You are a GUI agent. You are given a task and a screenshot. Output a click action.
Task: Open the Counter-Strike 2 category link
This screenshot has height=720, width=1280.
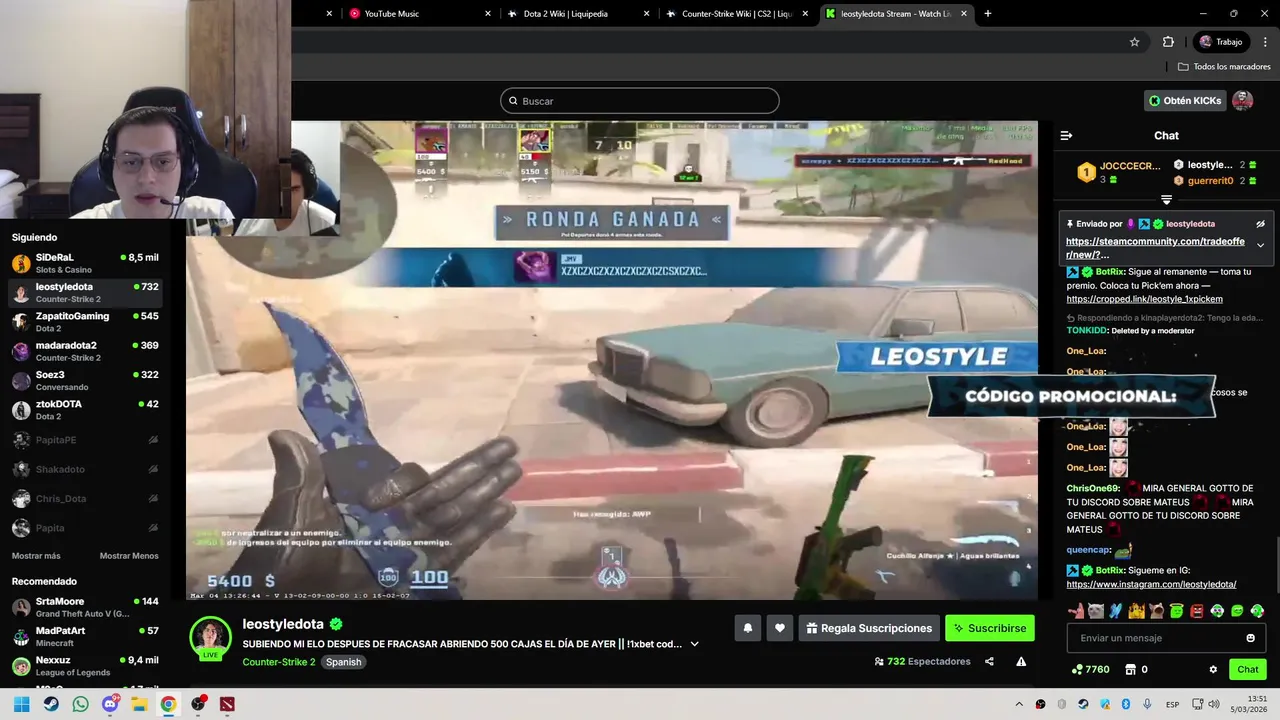[279, 662]
